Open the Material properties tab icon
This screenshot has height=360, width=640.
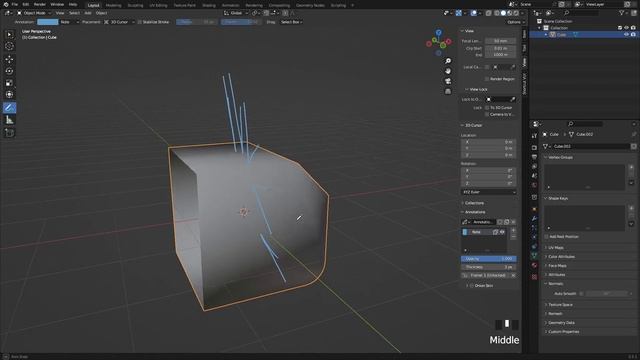[534, 265]
